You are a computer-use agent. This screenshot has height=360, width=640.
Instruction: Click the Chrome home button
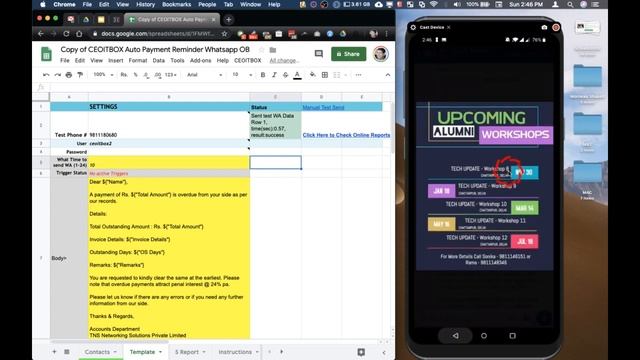coord(79,34)
